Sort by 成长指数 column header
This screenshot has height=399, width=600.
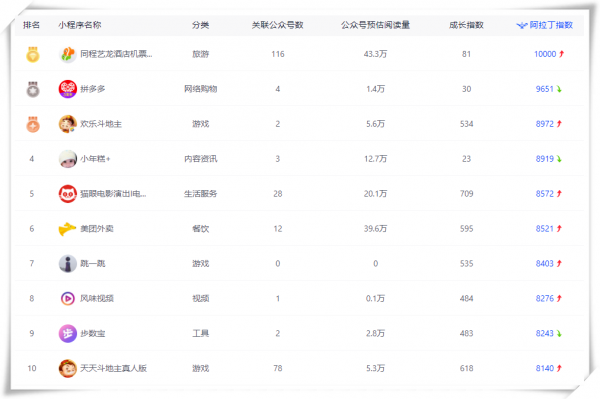[466, 25]
